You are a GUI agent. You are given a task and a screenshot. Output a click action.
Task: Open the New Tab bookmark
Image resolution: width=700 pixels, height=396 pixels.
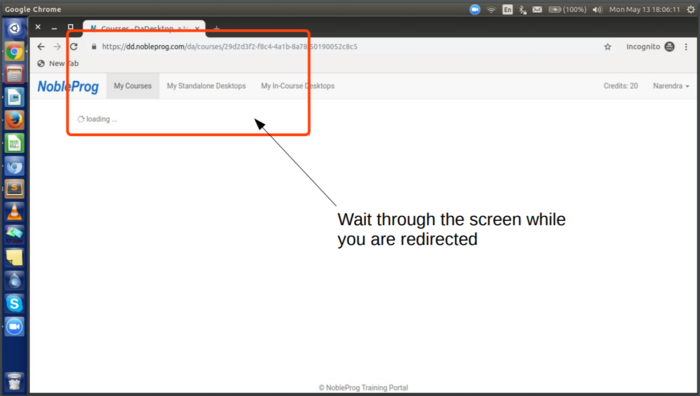[58, 63]
